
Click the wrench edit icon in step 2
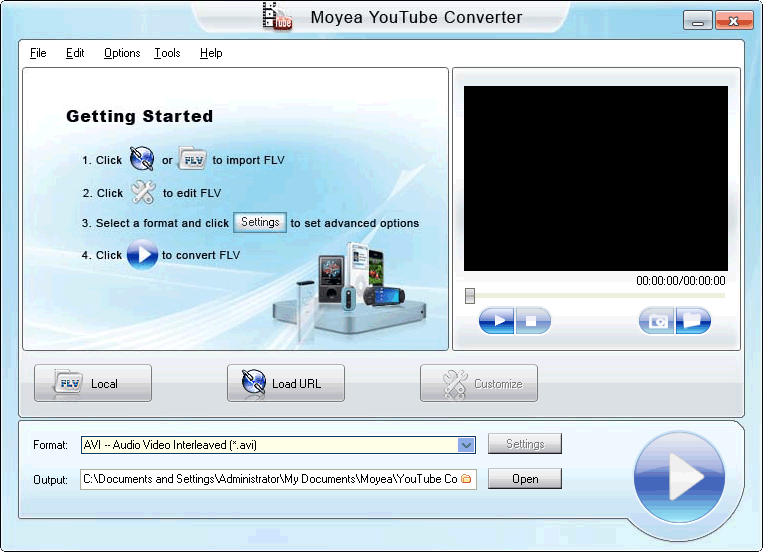tap(143, 192)
